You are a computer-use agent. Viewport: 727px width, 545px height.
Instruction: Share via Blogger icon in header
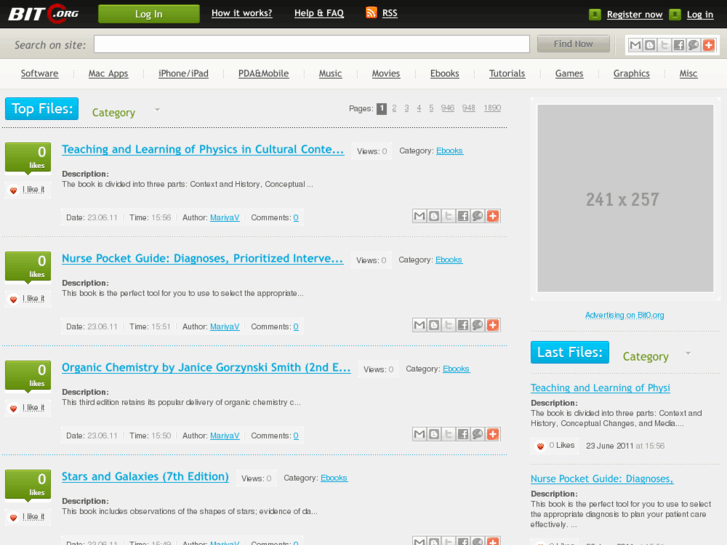tap(650, 45)
